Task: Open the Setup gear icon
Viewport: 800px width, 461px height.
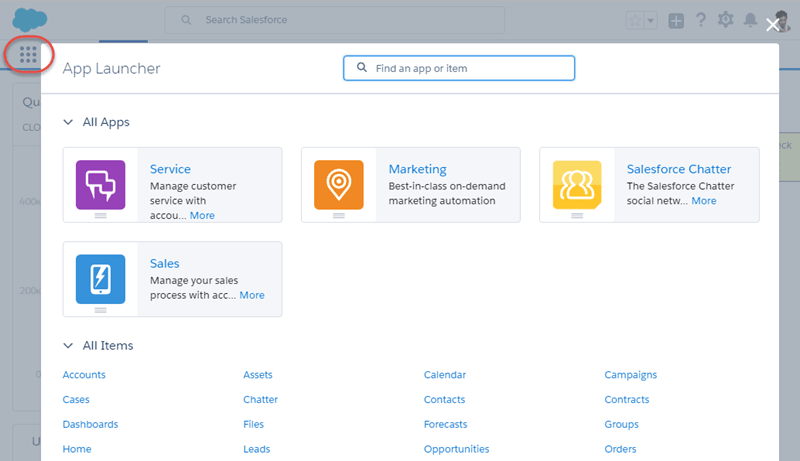Action: (726, 20)
